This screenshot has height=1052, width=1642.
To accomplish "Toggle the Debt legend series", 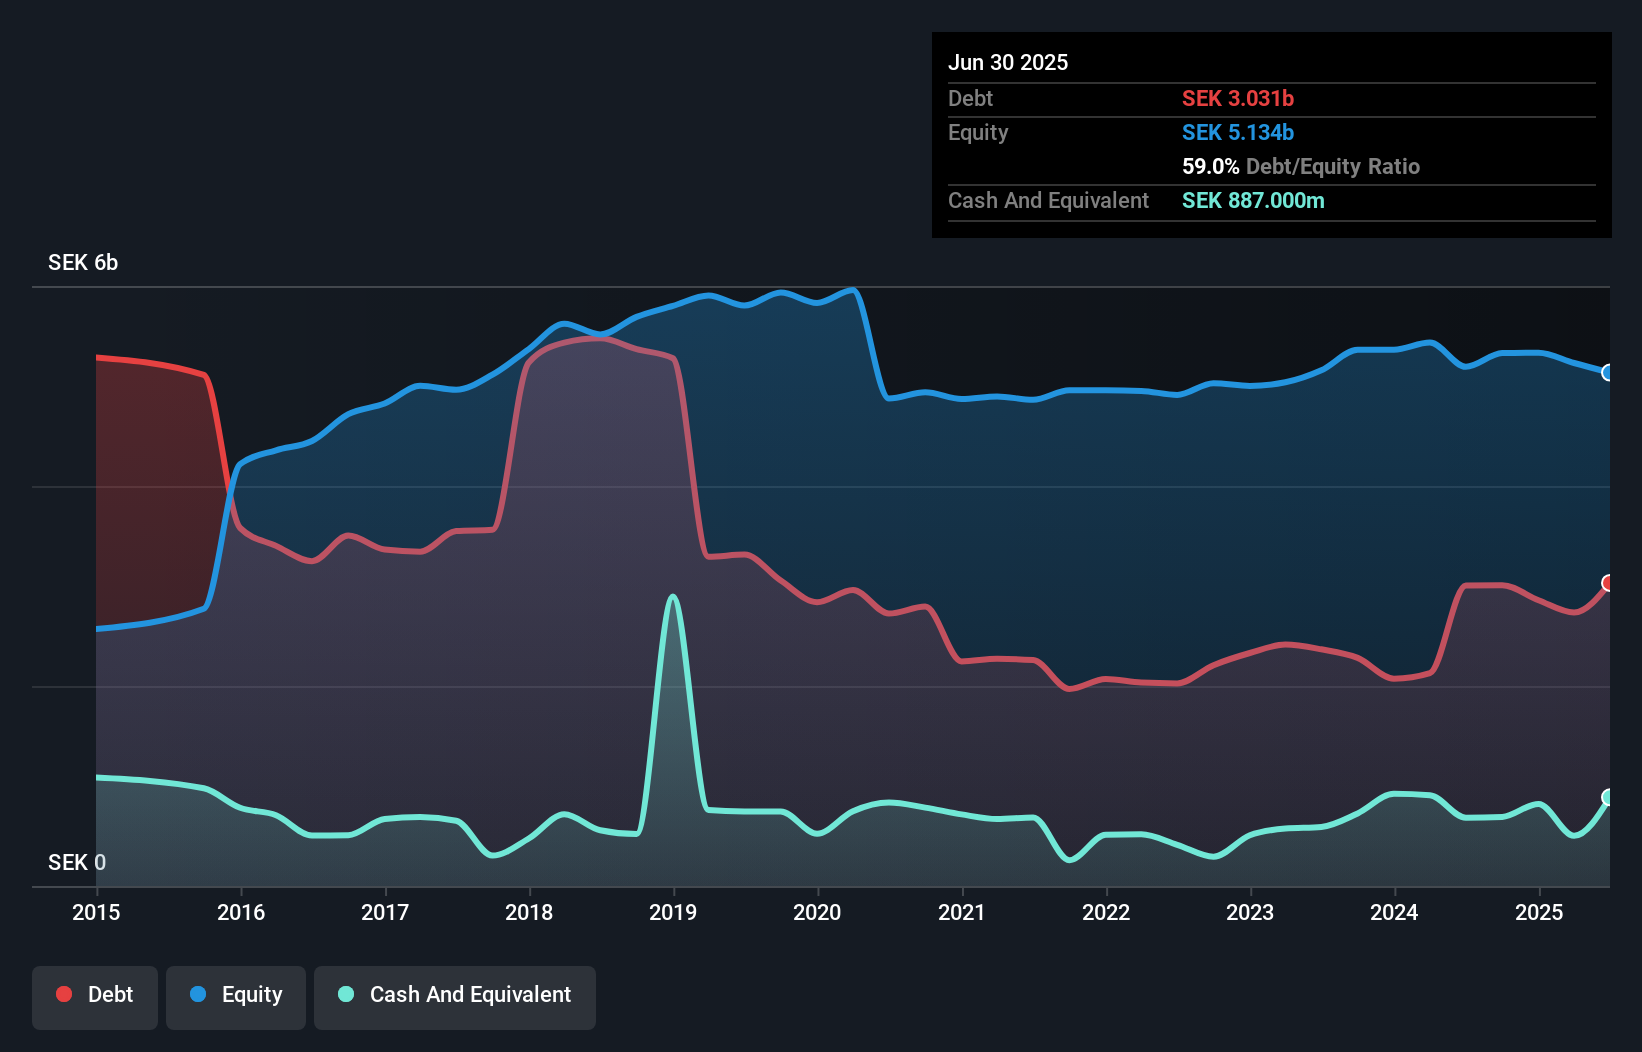I will 95,995.
